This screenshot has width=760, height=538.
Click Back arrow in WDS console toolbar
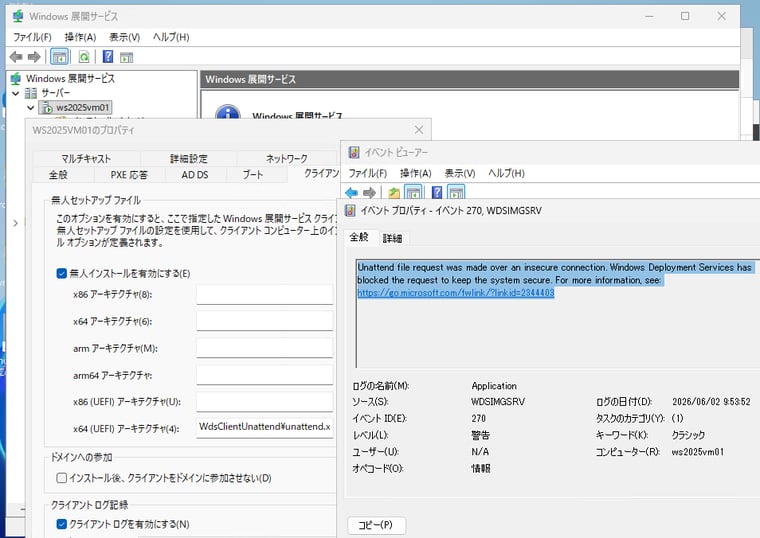pos(16,57)
